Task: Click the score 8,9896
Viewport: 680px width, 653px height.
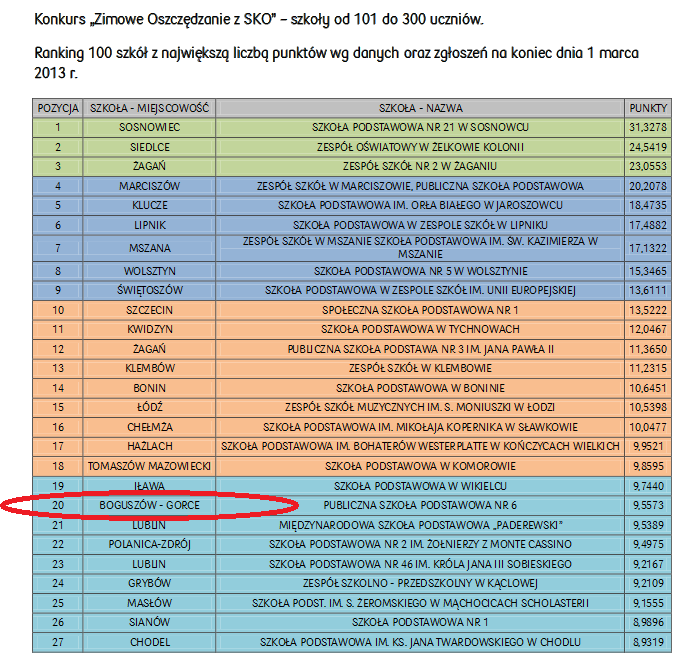Action: tap(648, 623)
